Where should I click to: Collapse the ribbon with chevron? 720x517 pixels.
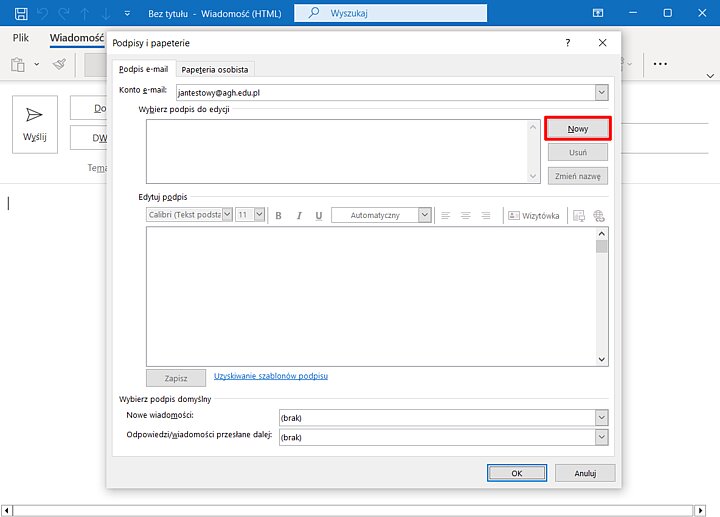click(710, 76)
